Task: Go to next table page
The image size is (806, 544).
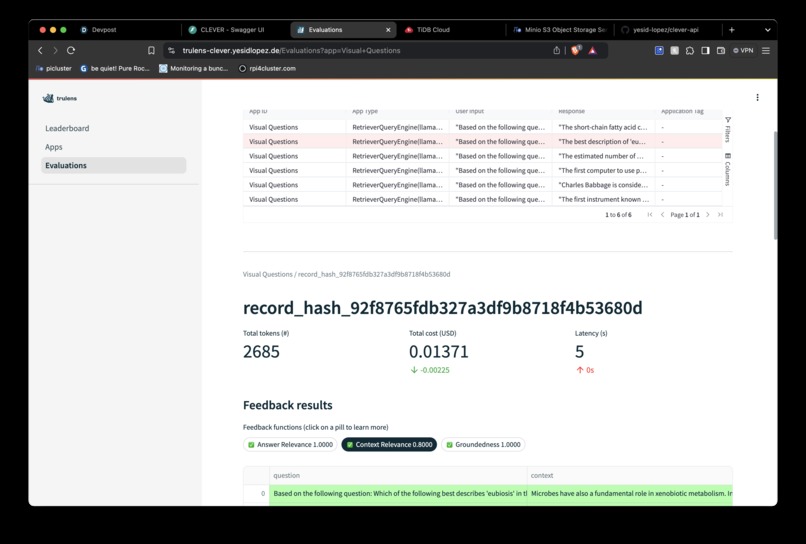Action: [708, 214]
